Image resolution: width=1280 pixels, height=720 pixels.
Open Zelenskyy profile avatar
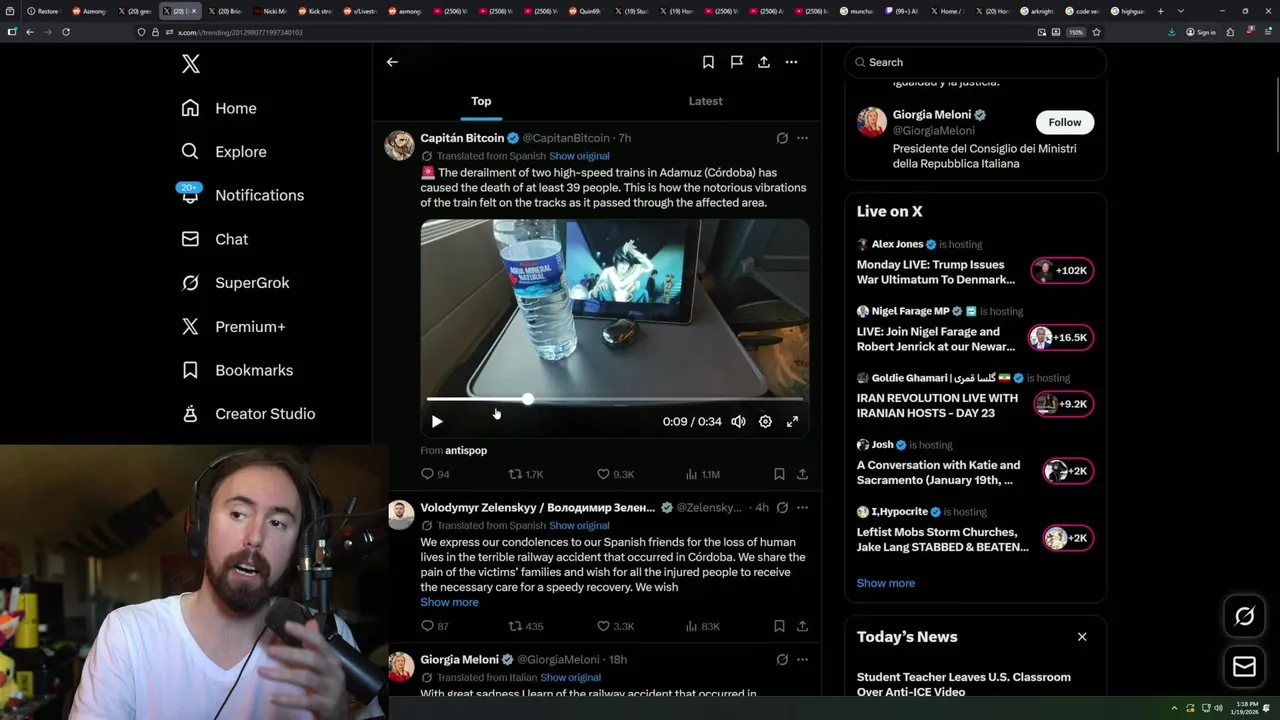(400, 515)
